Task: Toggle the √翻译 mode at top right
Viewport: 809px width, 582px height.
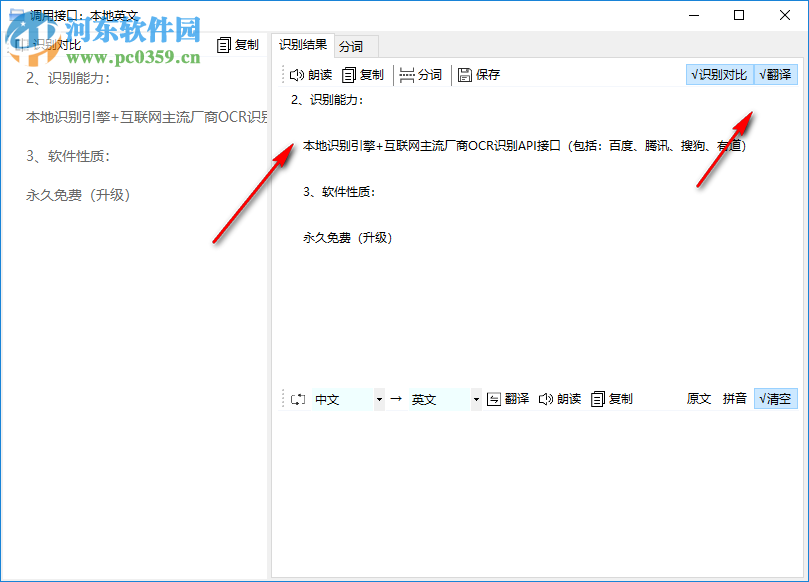Action: (775, 74)
